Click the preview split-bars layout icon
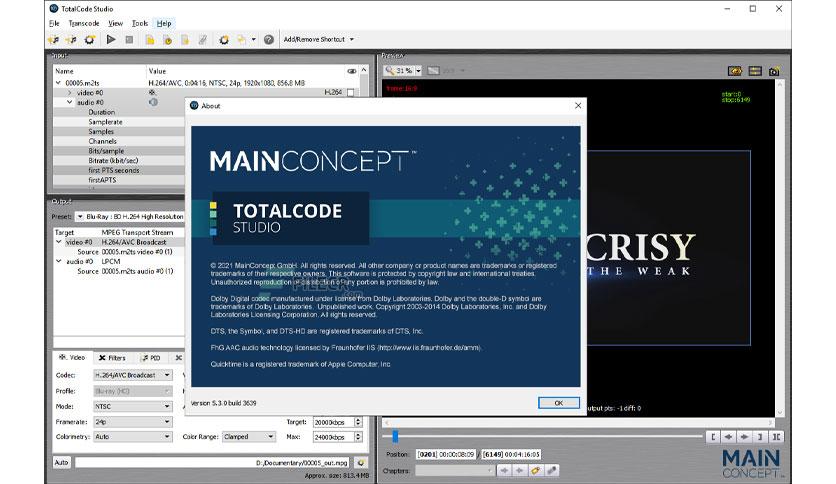Screen dimensions: 836x484 coord(755,71)
